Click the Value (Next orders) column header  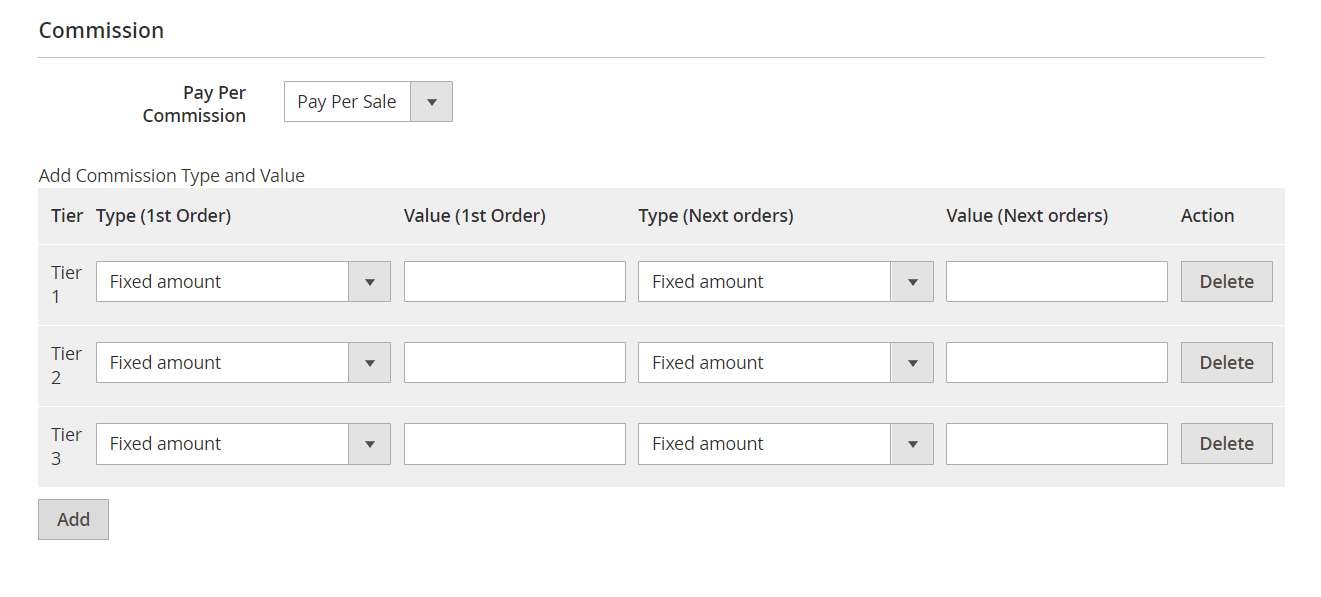click(1027, 216)
